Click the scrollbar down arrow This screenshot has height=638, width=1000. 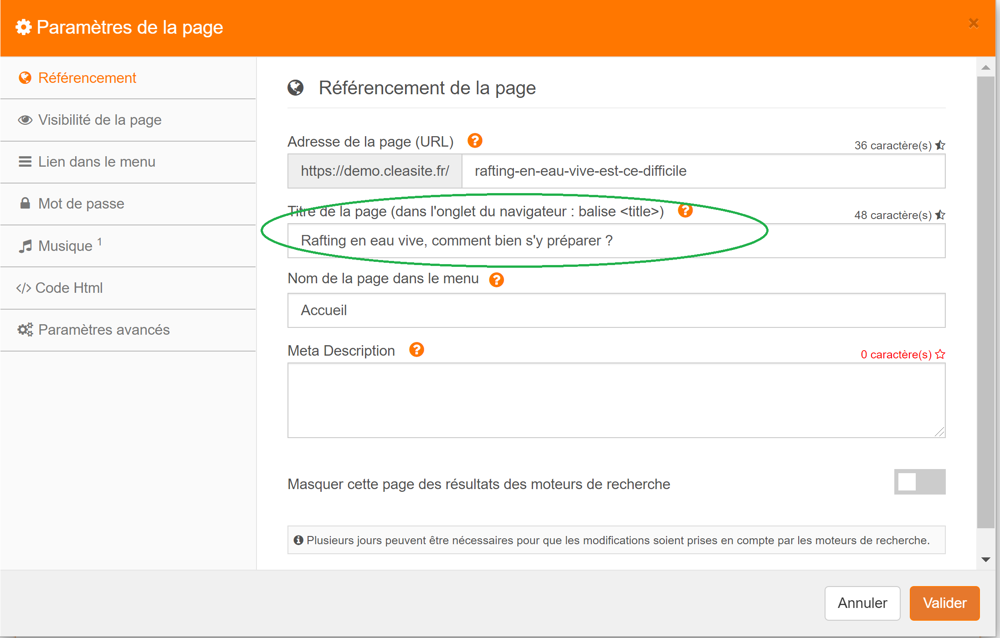coord(986,560)
